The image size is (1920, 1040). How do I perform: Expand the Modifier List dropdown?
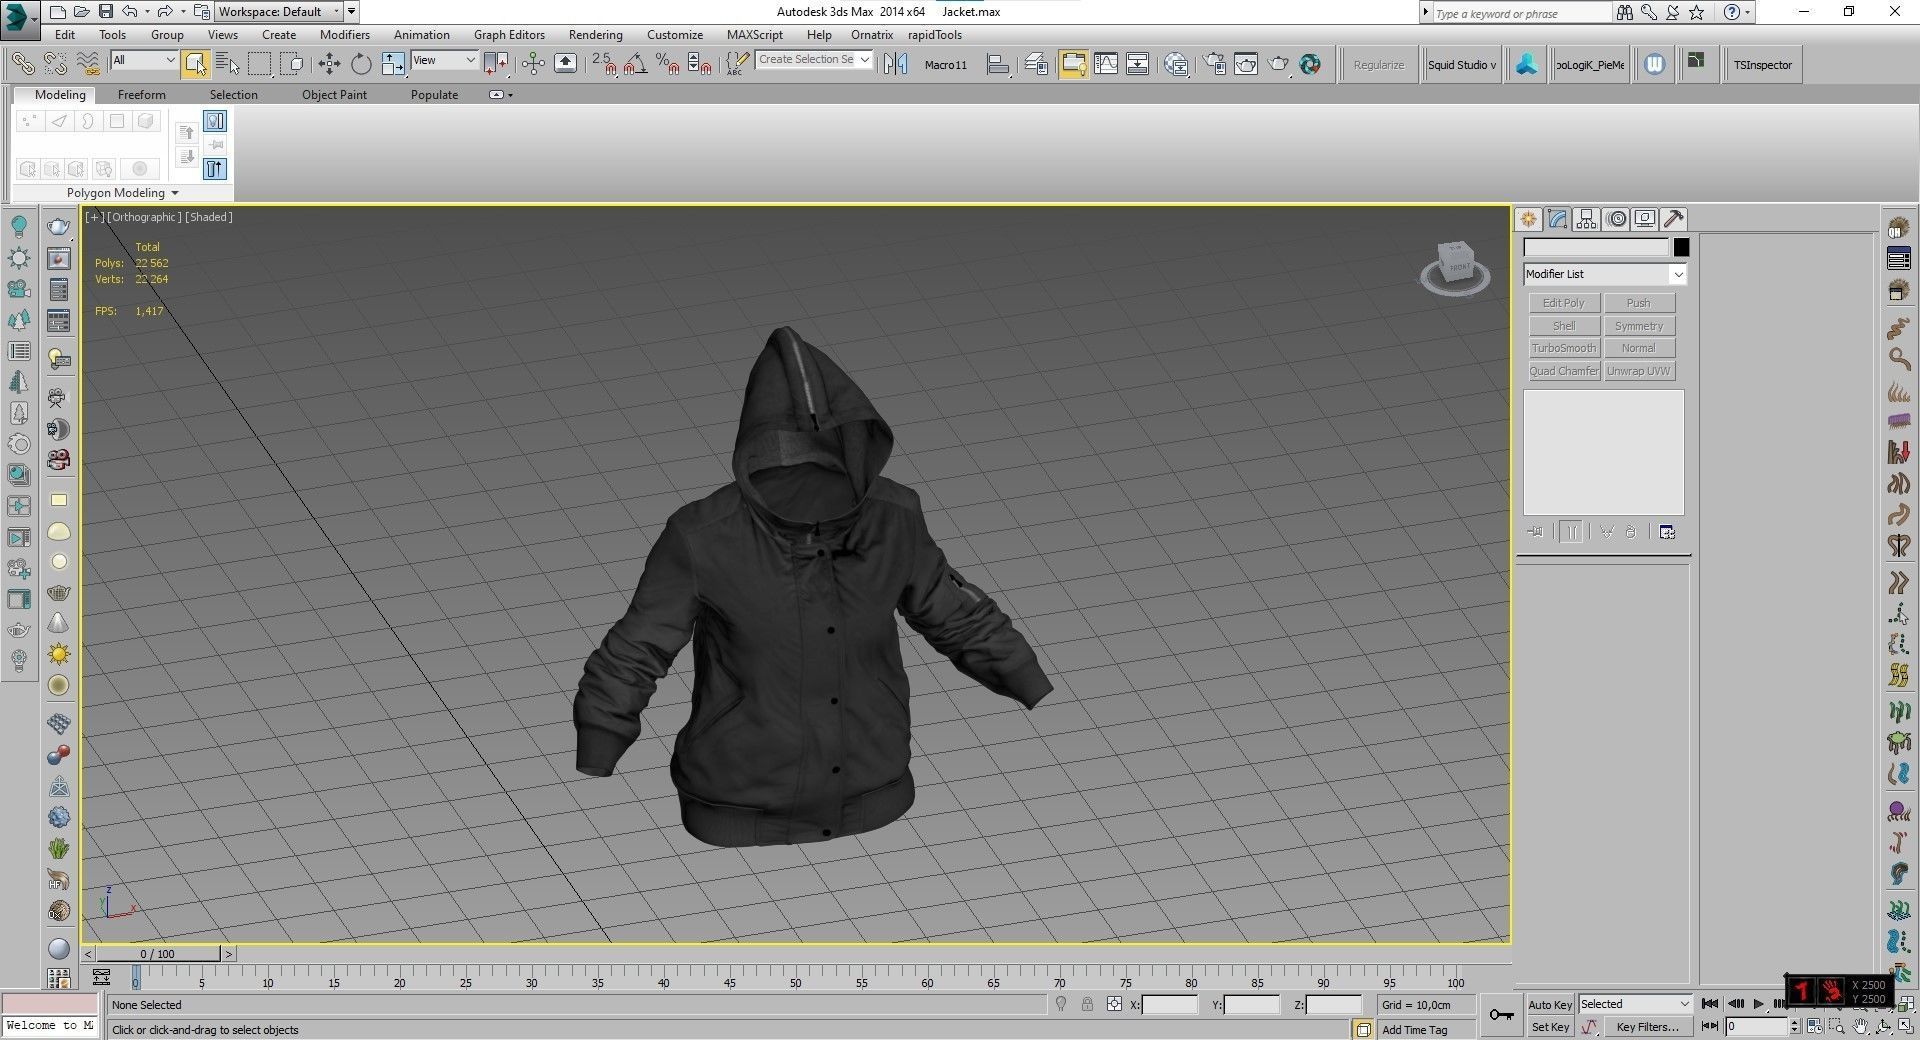tap(1605, 274)
